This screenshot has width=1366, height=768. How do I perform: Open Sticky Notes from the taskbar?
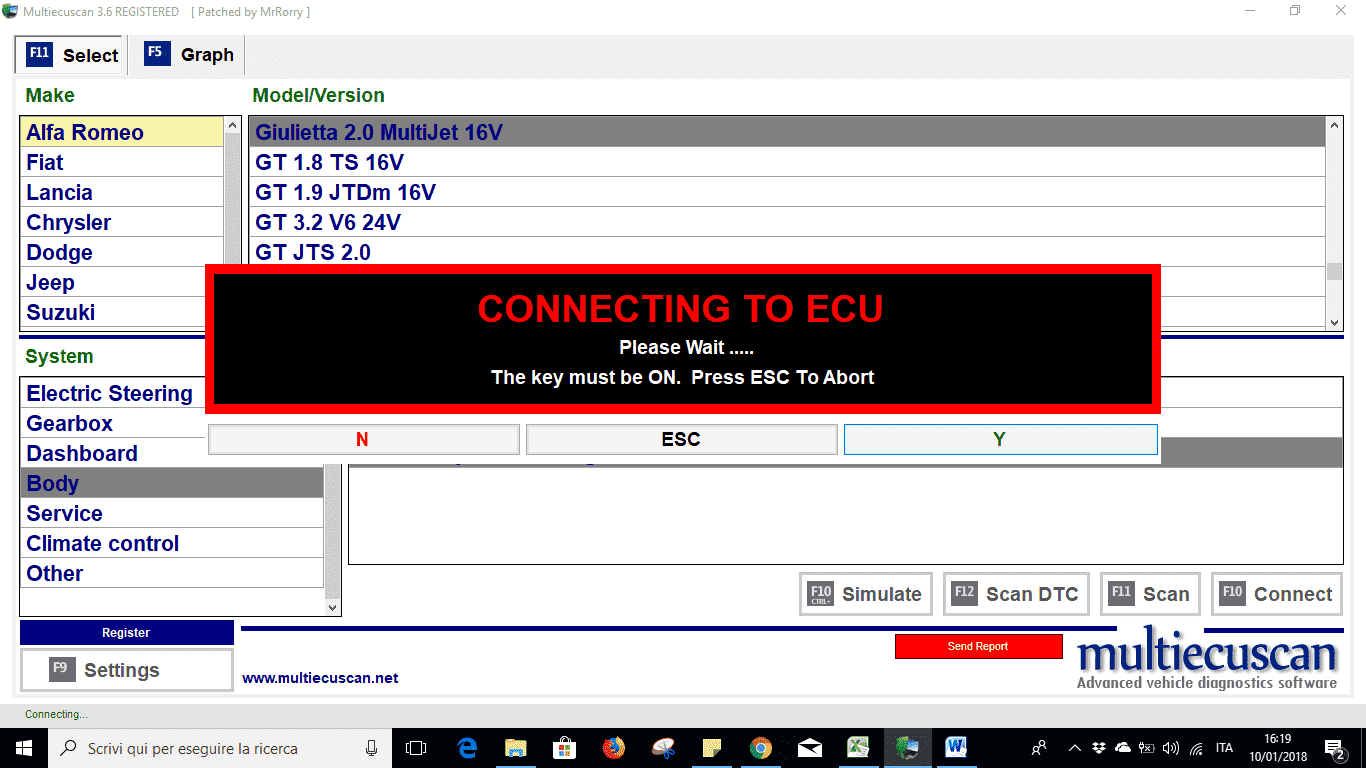[x=712, y=747]
